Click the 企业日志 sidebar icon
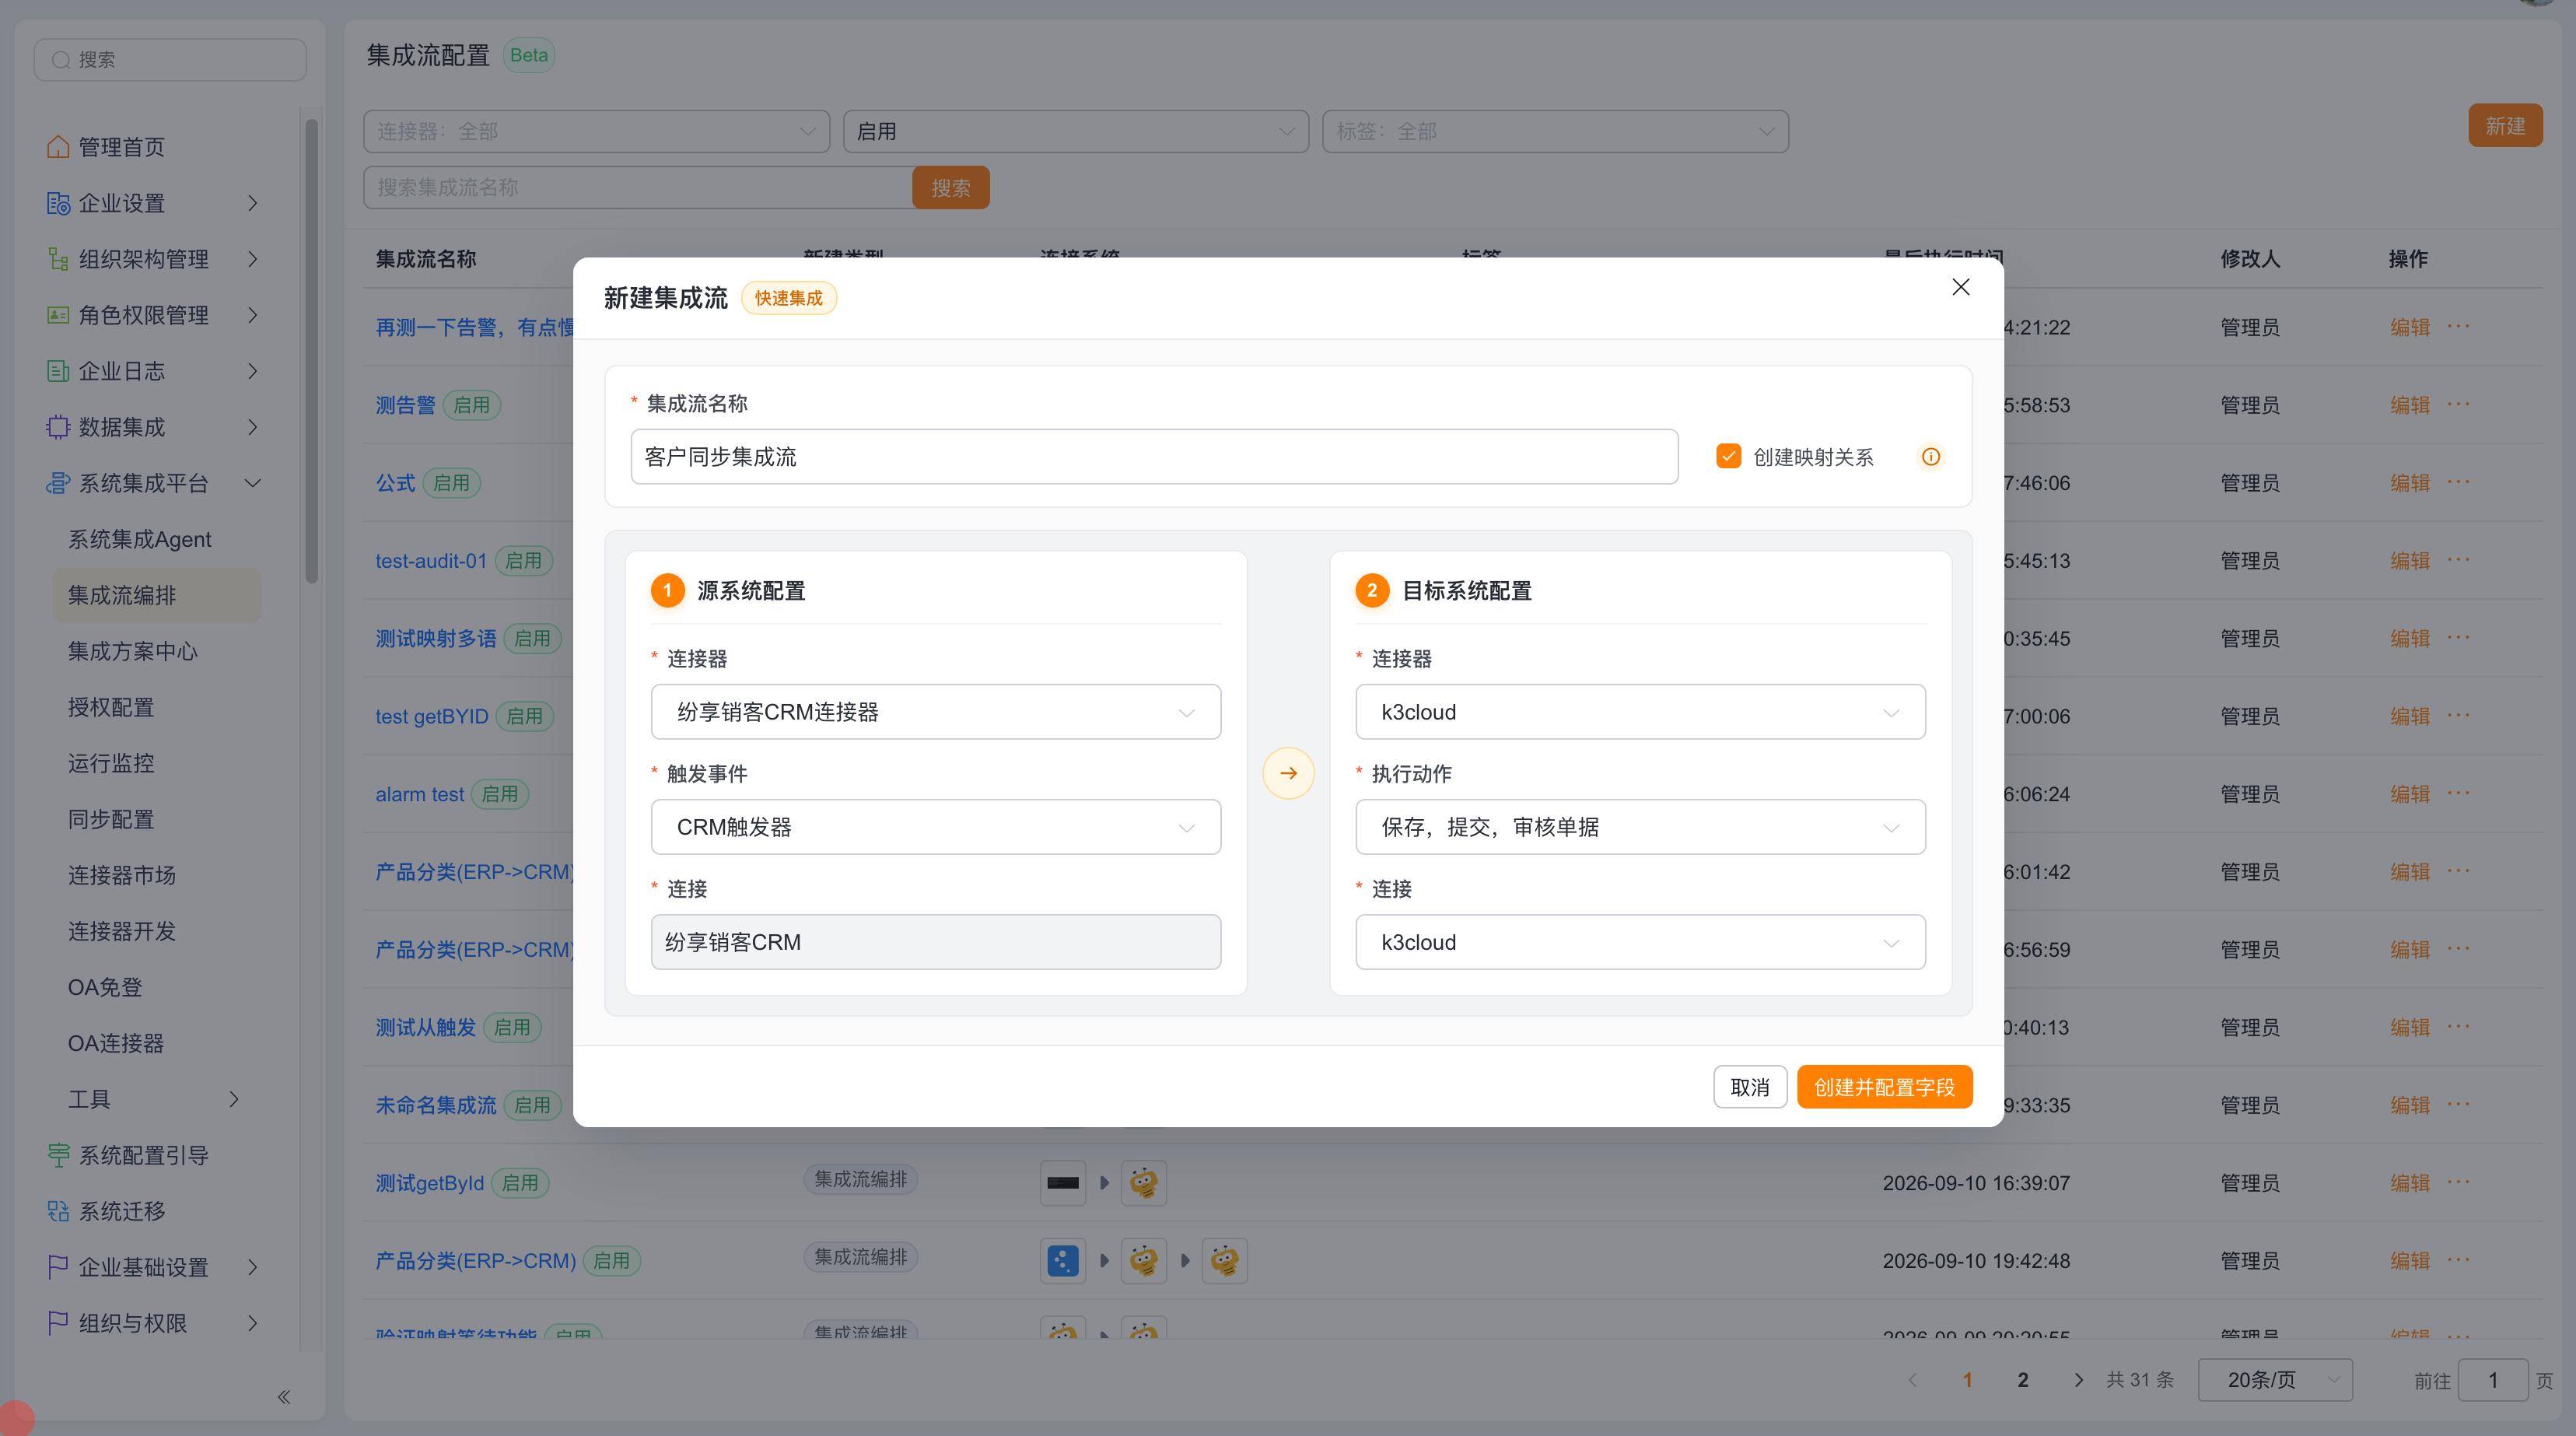 58,371
